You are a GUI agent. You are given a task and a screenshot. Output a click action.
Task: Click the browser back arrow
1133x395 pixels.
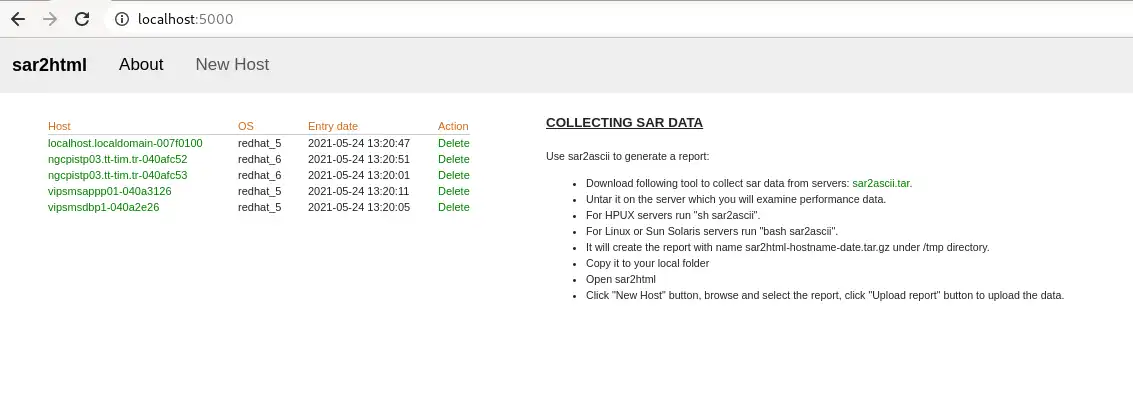[18, 19]
